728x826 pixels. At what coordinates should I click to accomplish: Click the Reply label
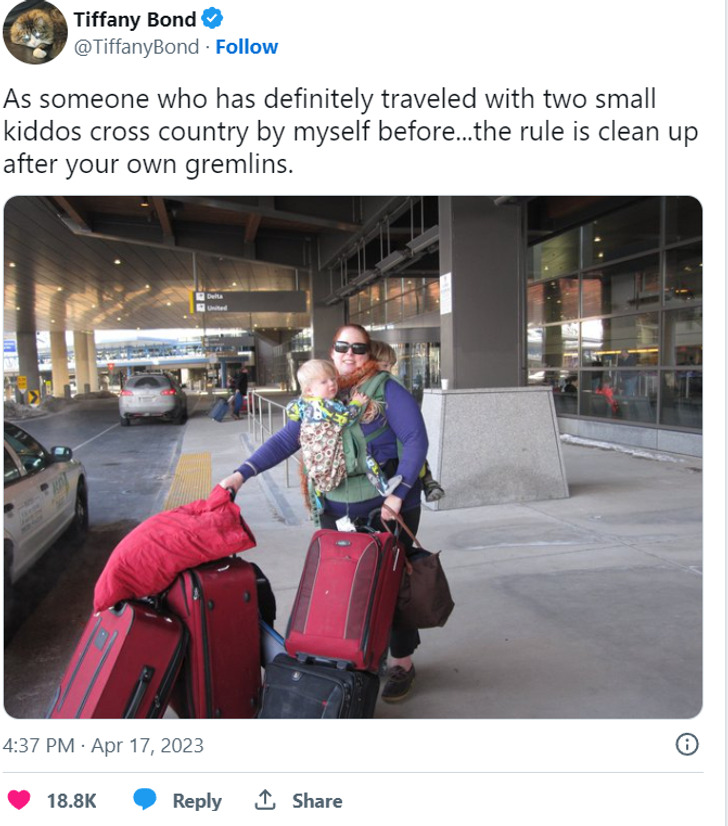(196, 800)
